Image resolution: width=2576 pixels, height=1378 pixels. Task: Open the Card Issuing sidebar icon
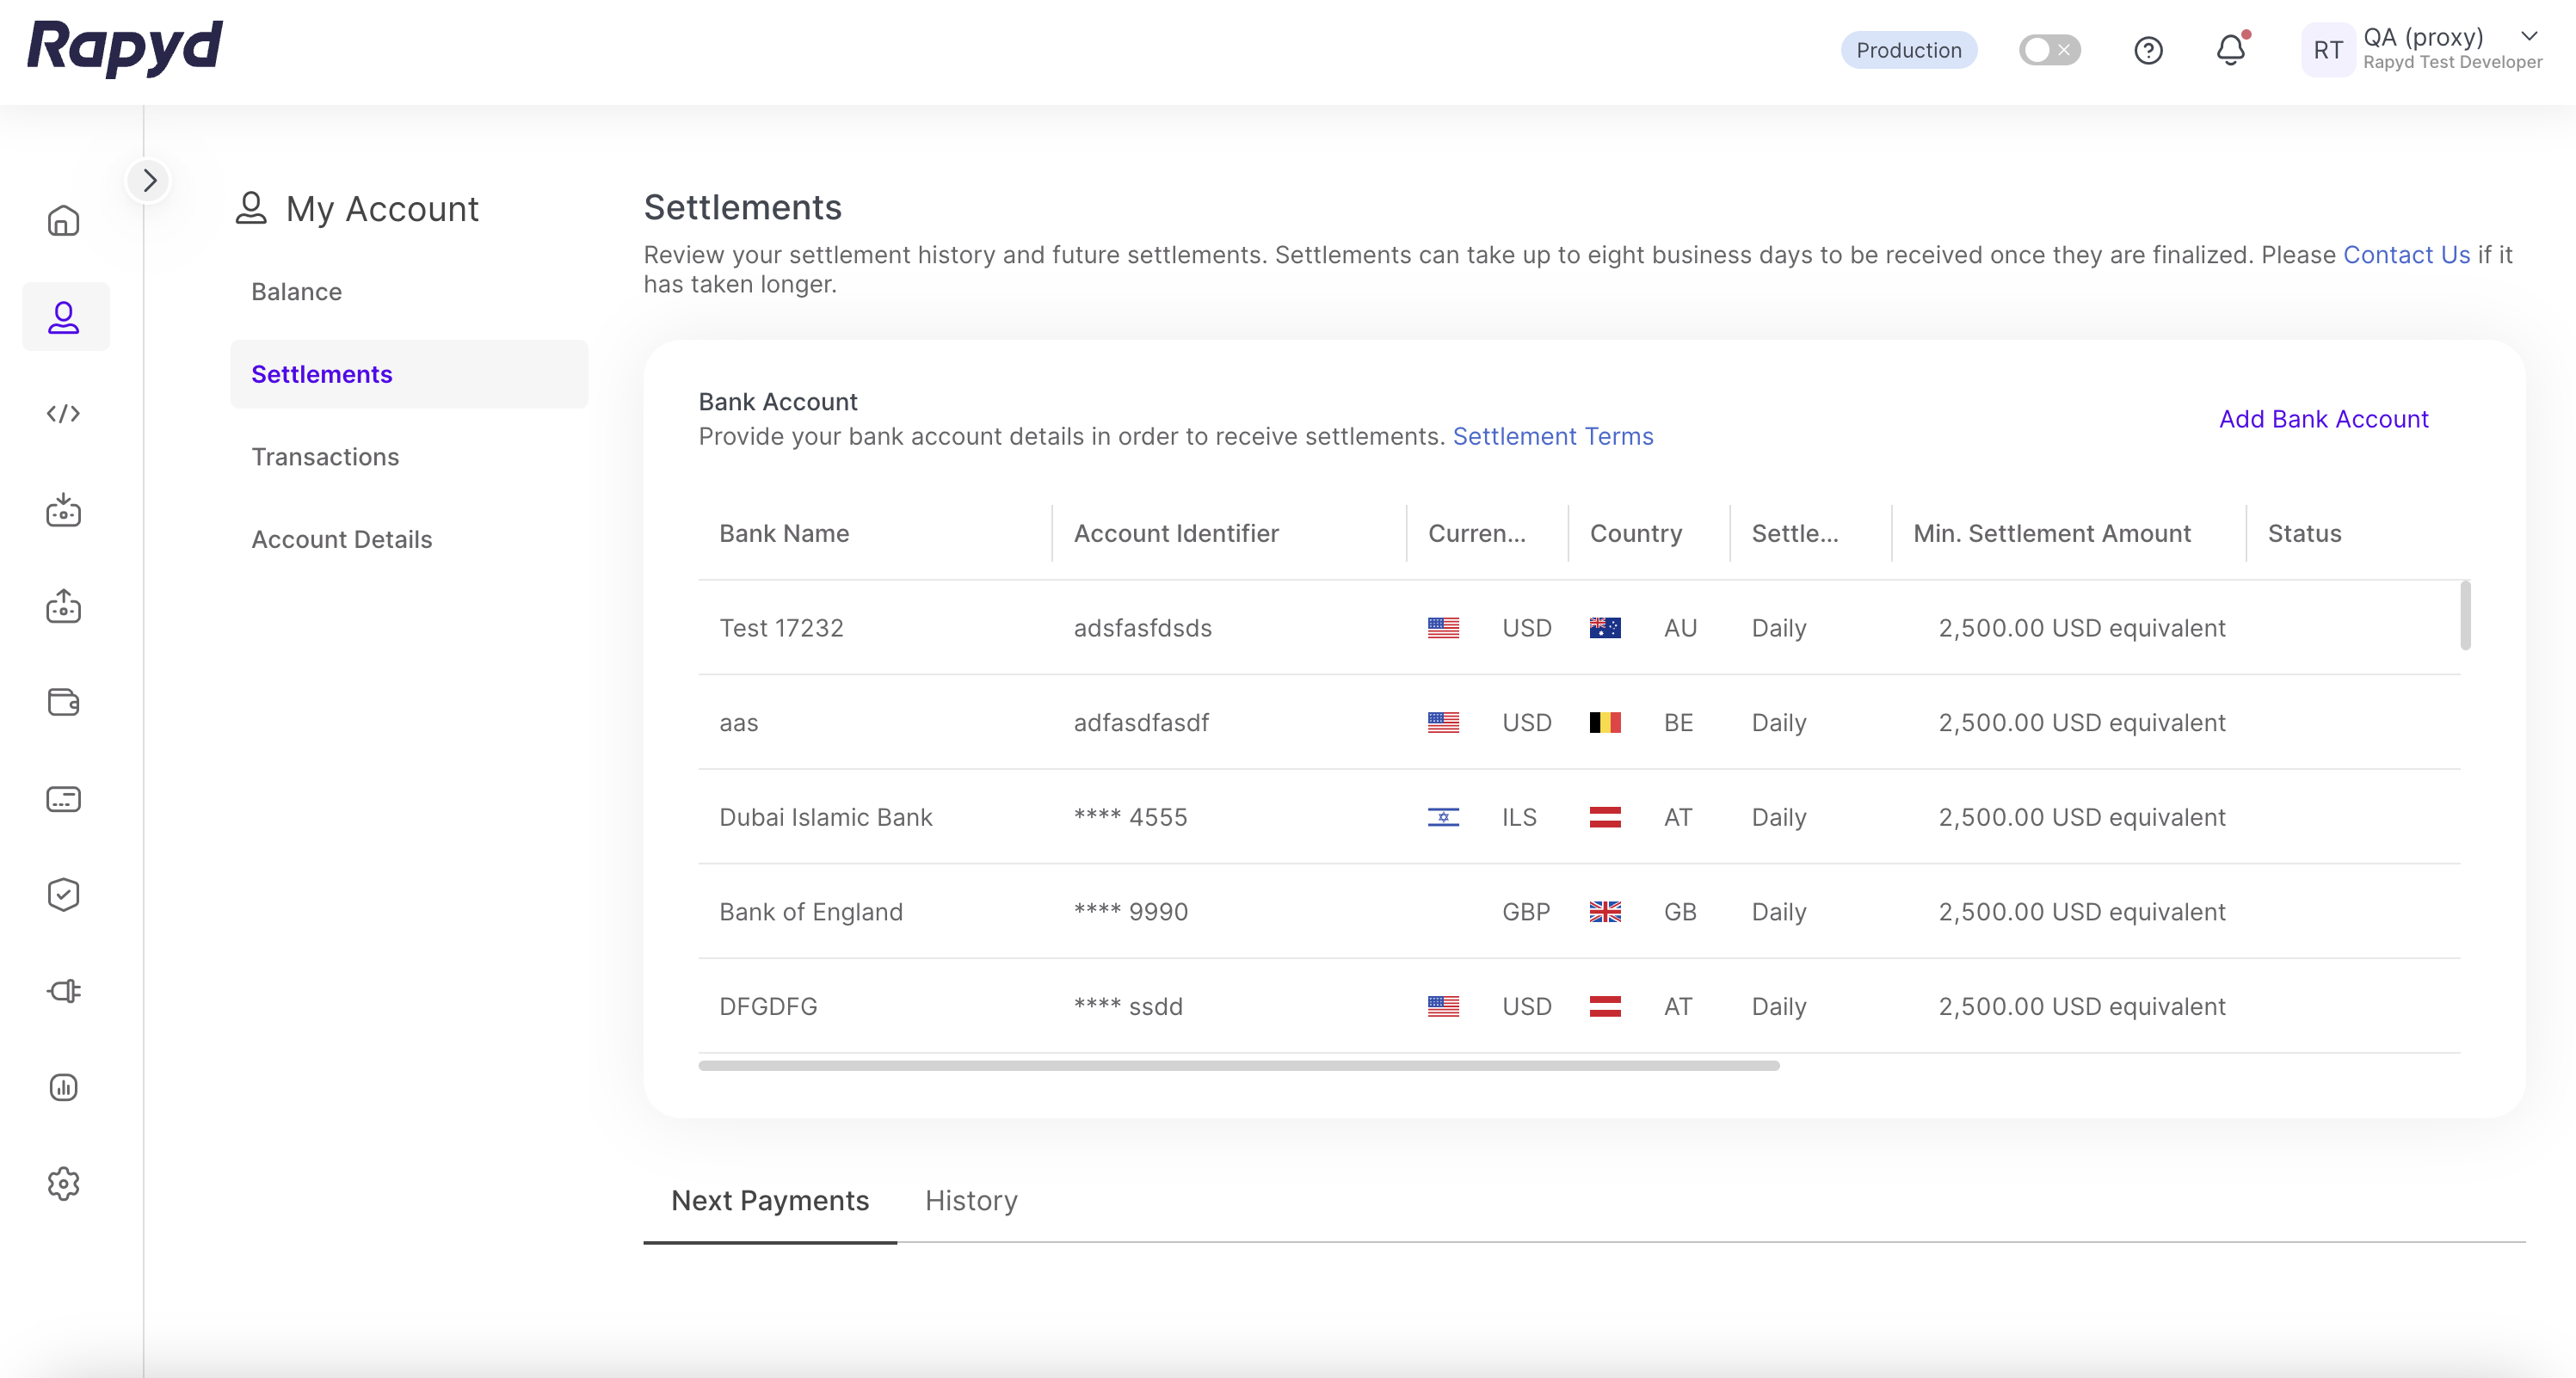64,799
